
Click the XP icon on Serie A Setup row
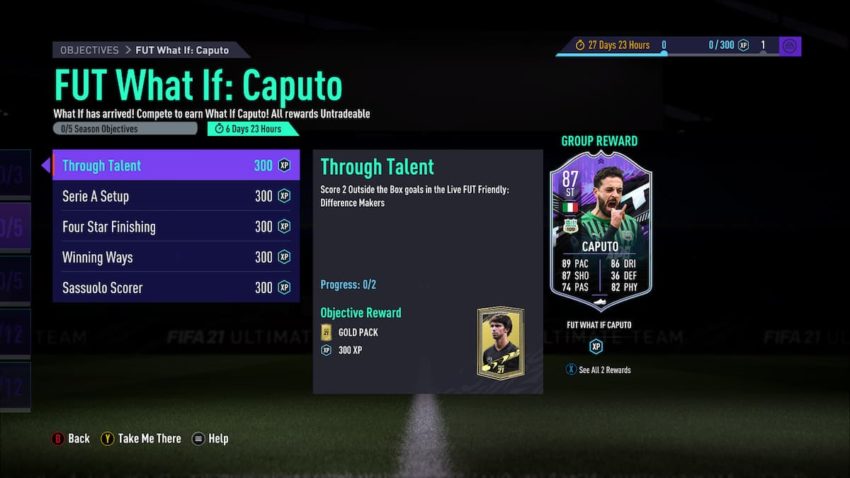tap(285, 196)
